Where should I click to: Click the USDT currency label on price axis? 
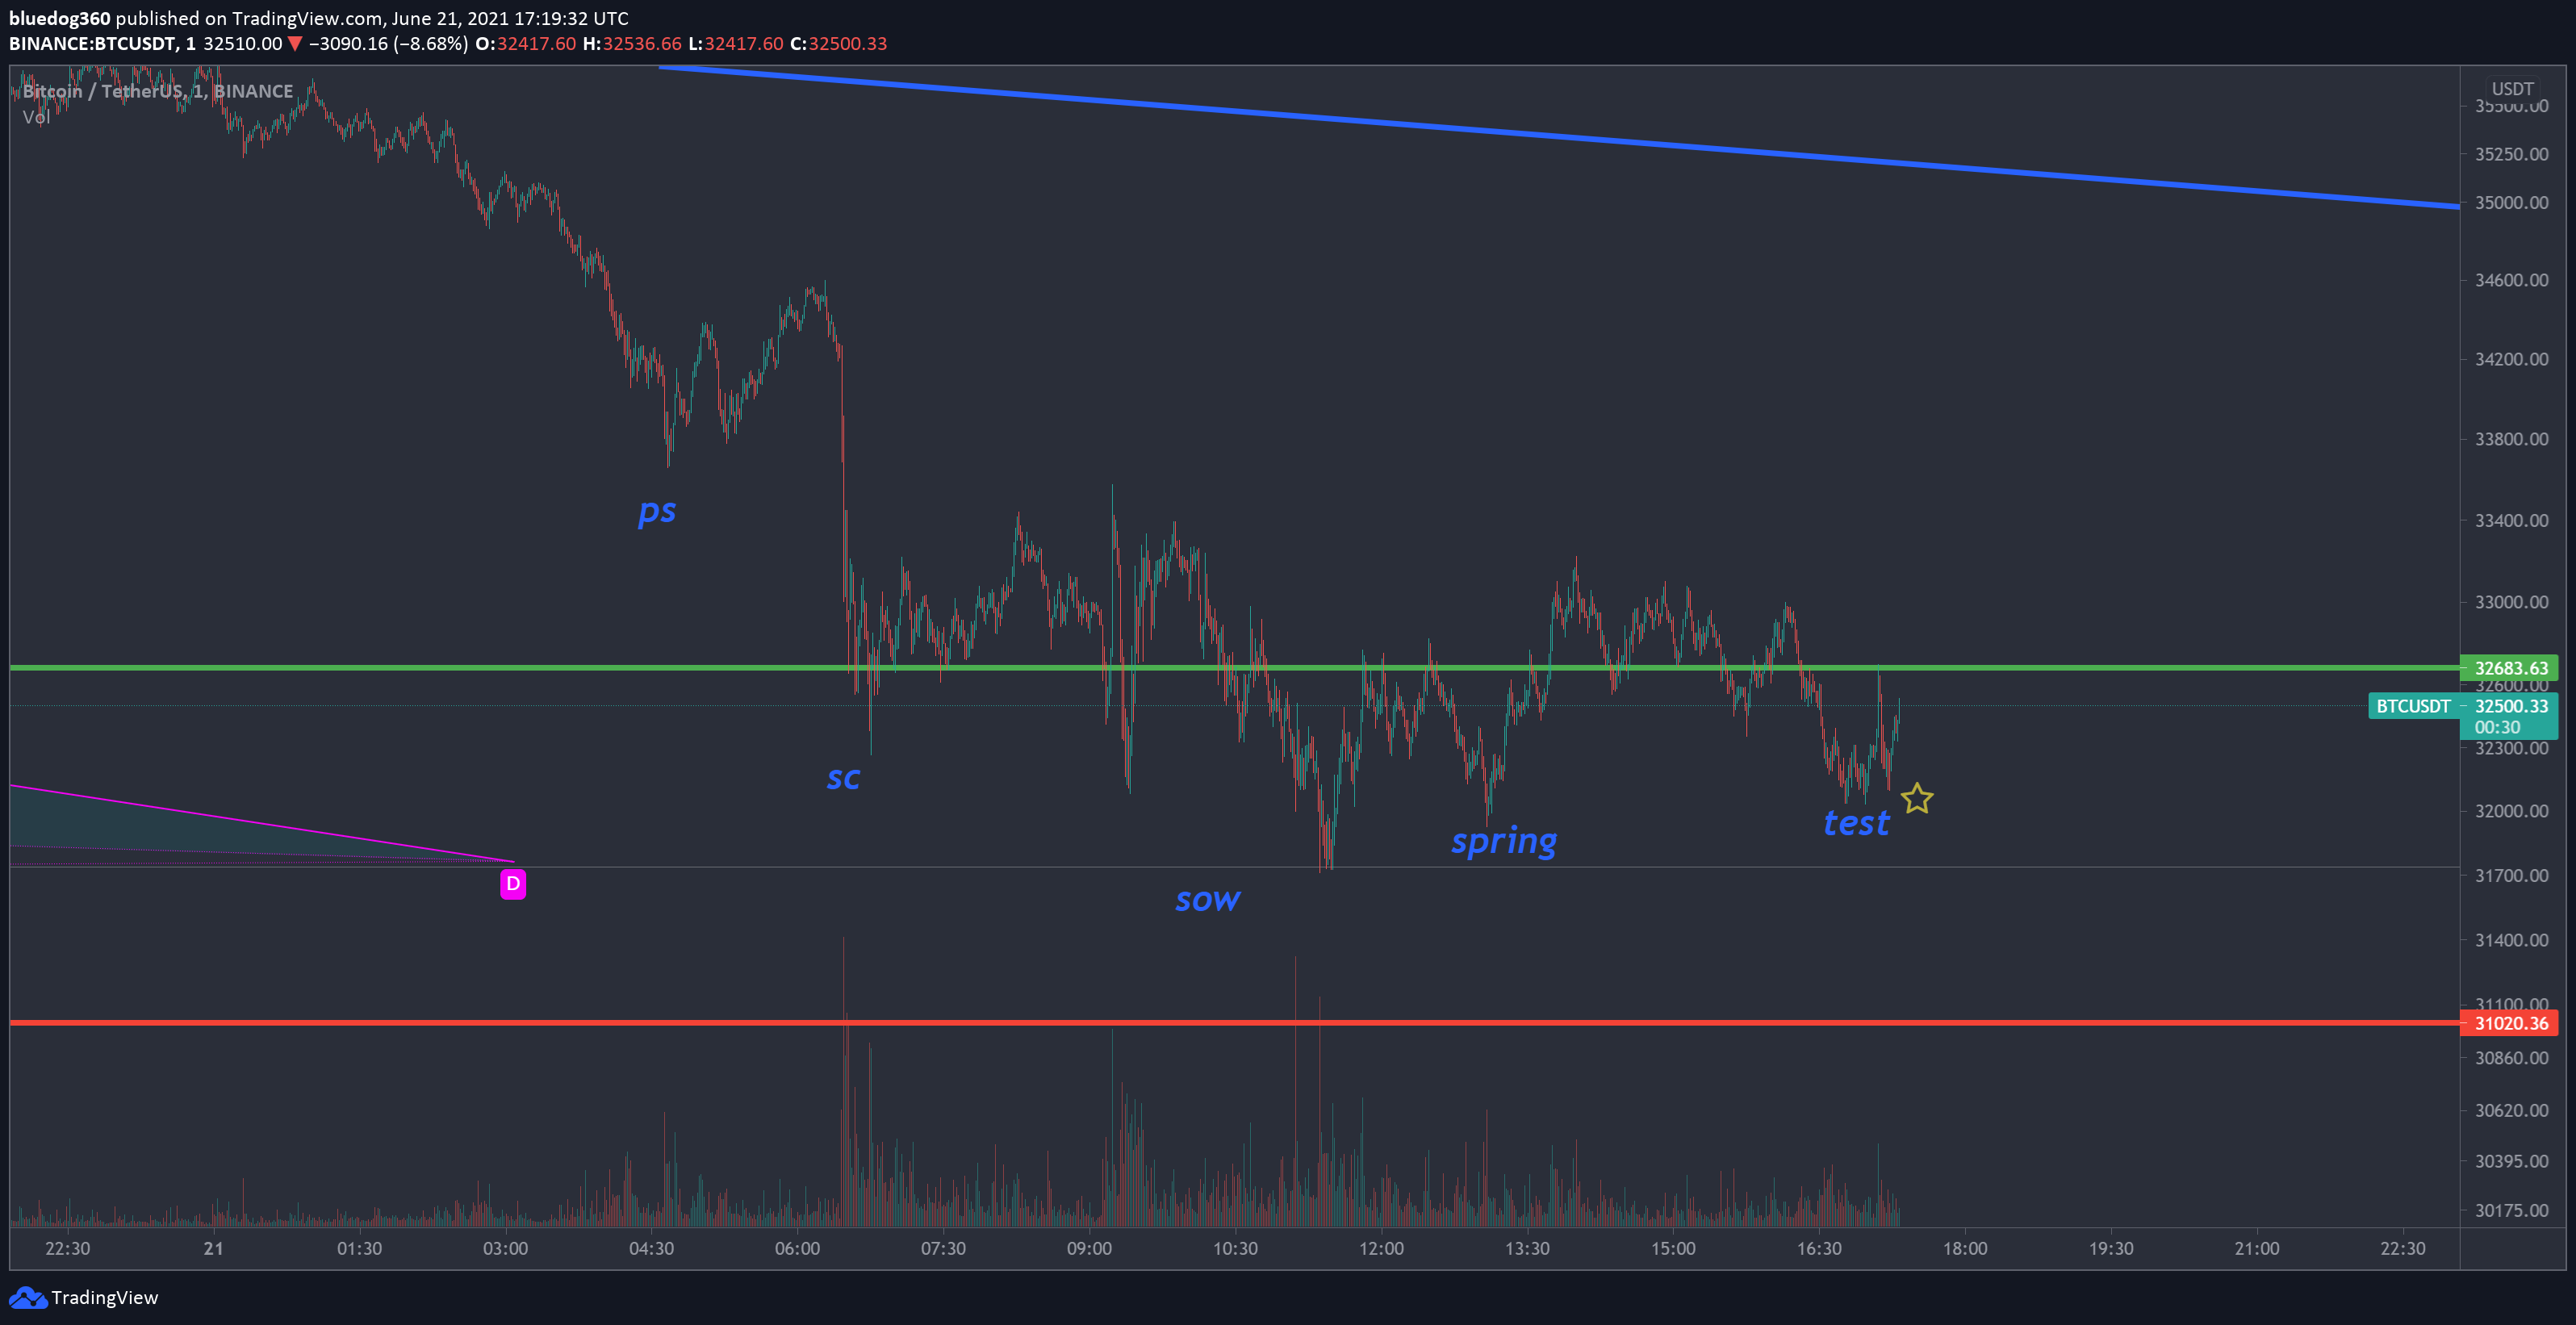coord(2512,89)
